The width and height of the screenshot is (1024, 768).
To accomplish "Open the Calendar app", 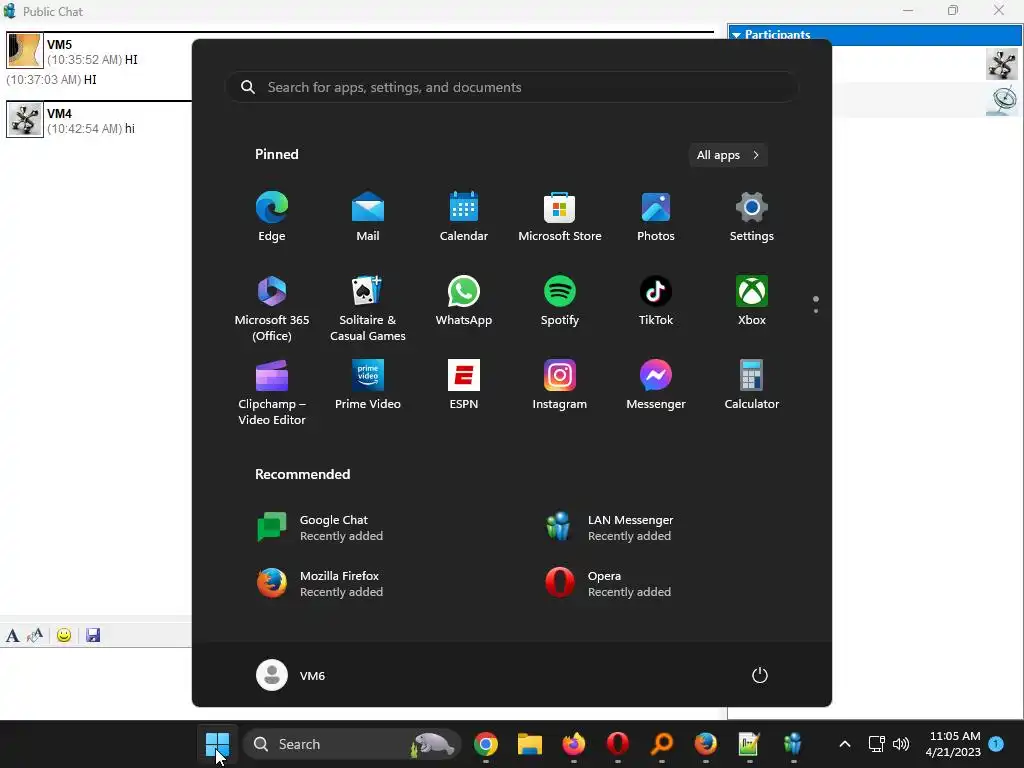I will pyautogui.click(x=464, y=216).
